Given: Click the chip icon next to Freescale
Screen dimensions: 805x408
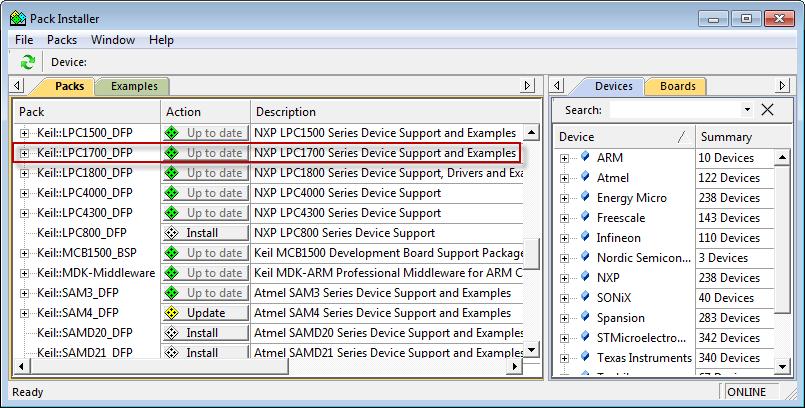Looking at the screenshot, I should [x=585, y=218].
